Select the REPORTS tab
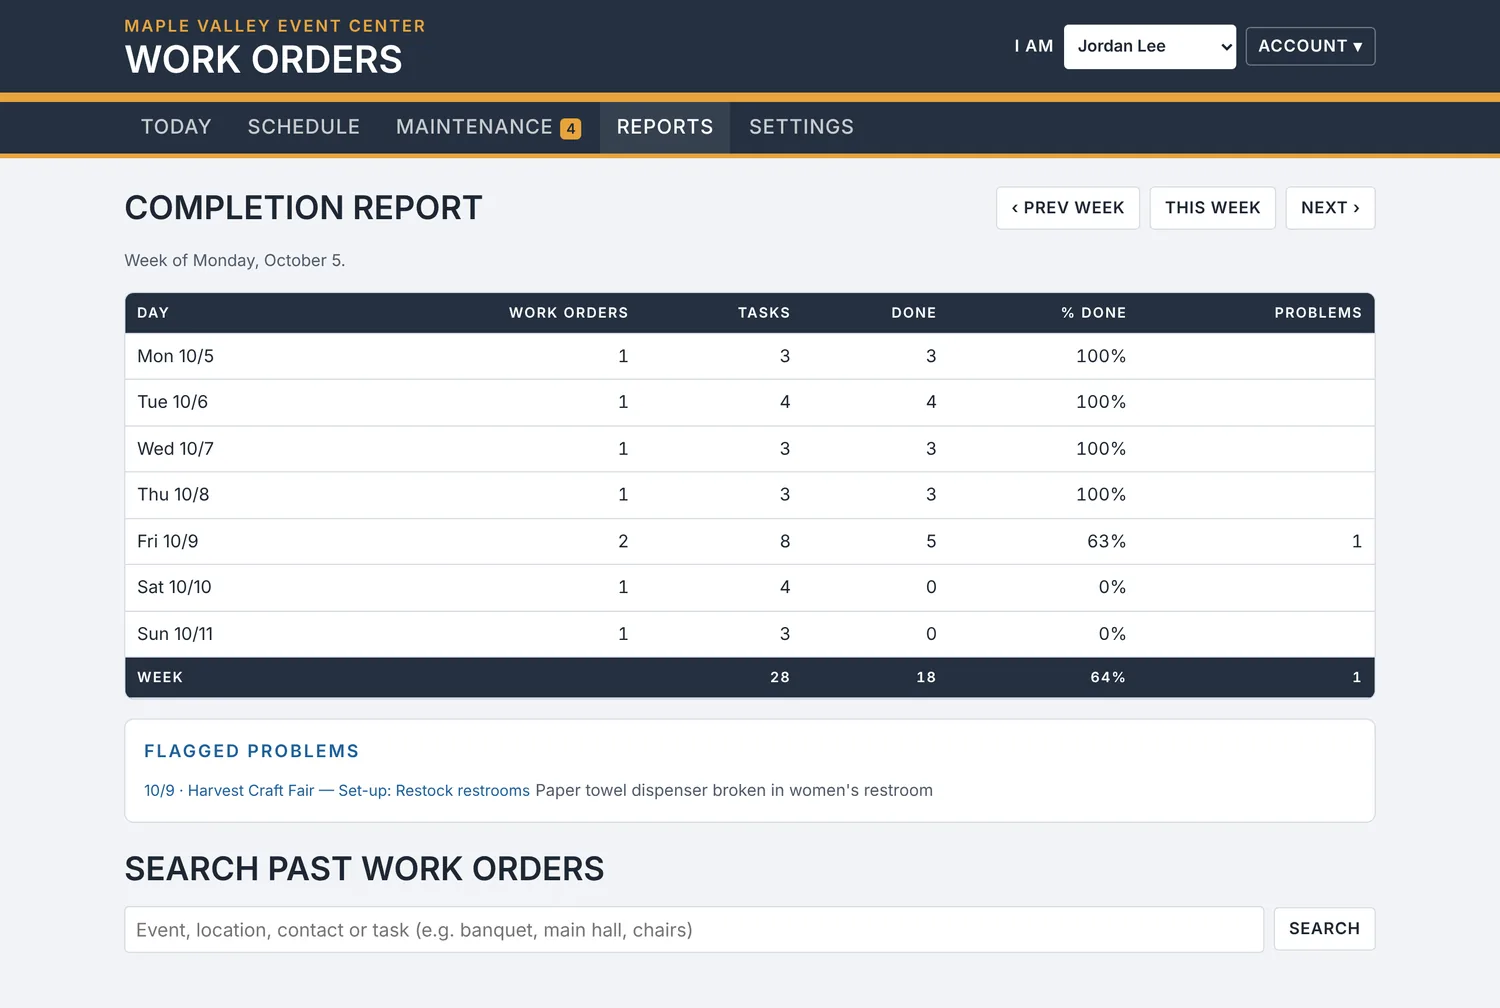Image resolution: width=1500 pixels, height=1008 pixels. point(665,127)
